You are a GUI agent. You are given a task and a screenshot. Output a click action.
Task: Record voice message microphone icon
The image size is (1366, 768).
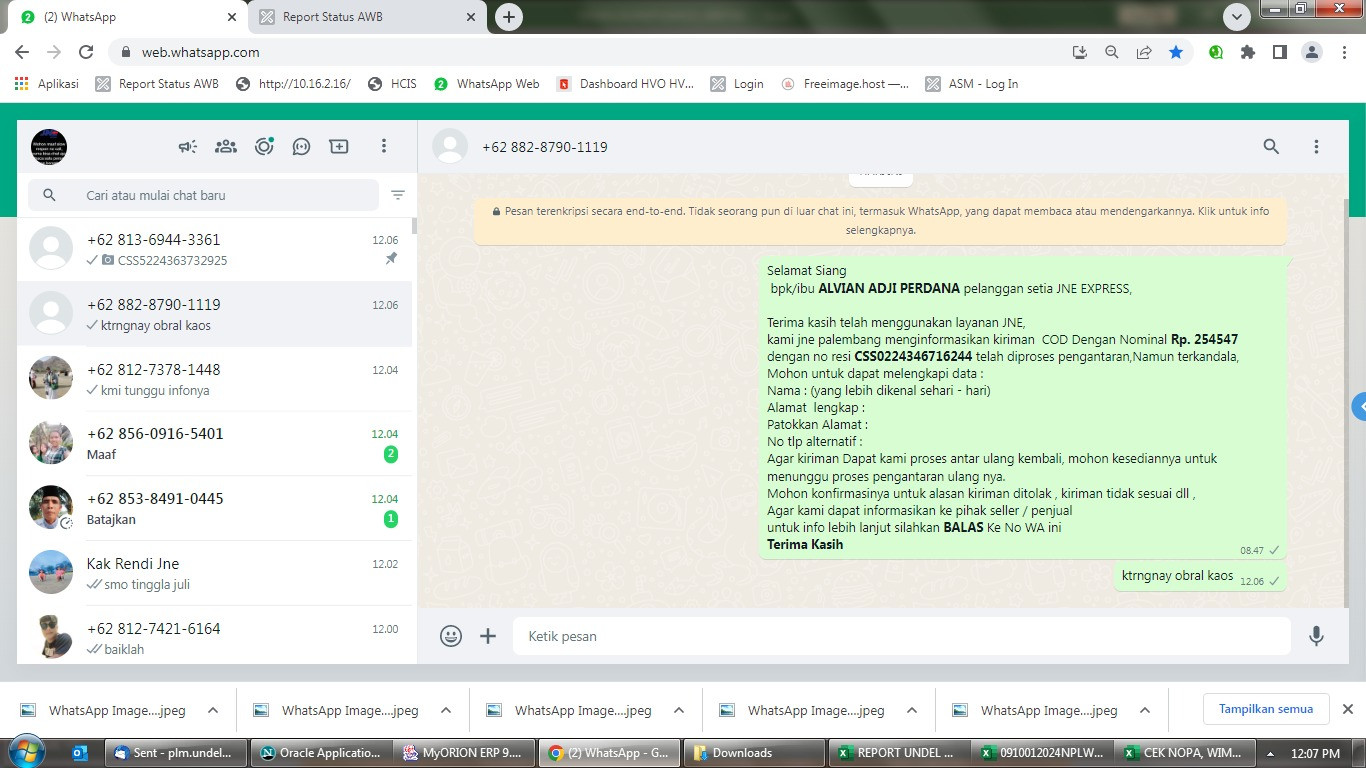[x=1316, y=636]
